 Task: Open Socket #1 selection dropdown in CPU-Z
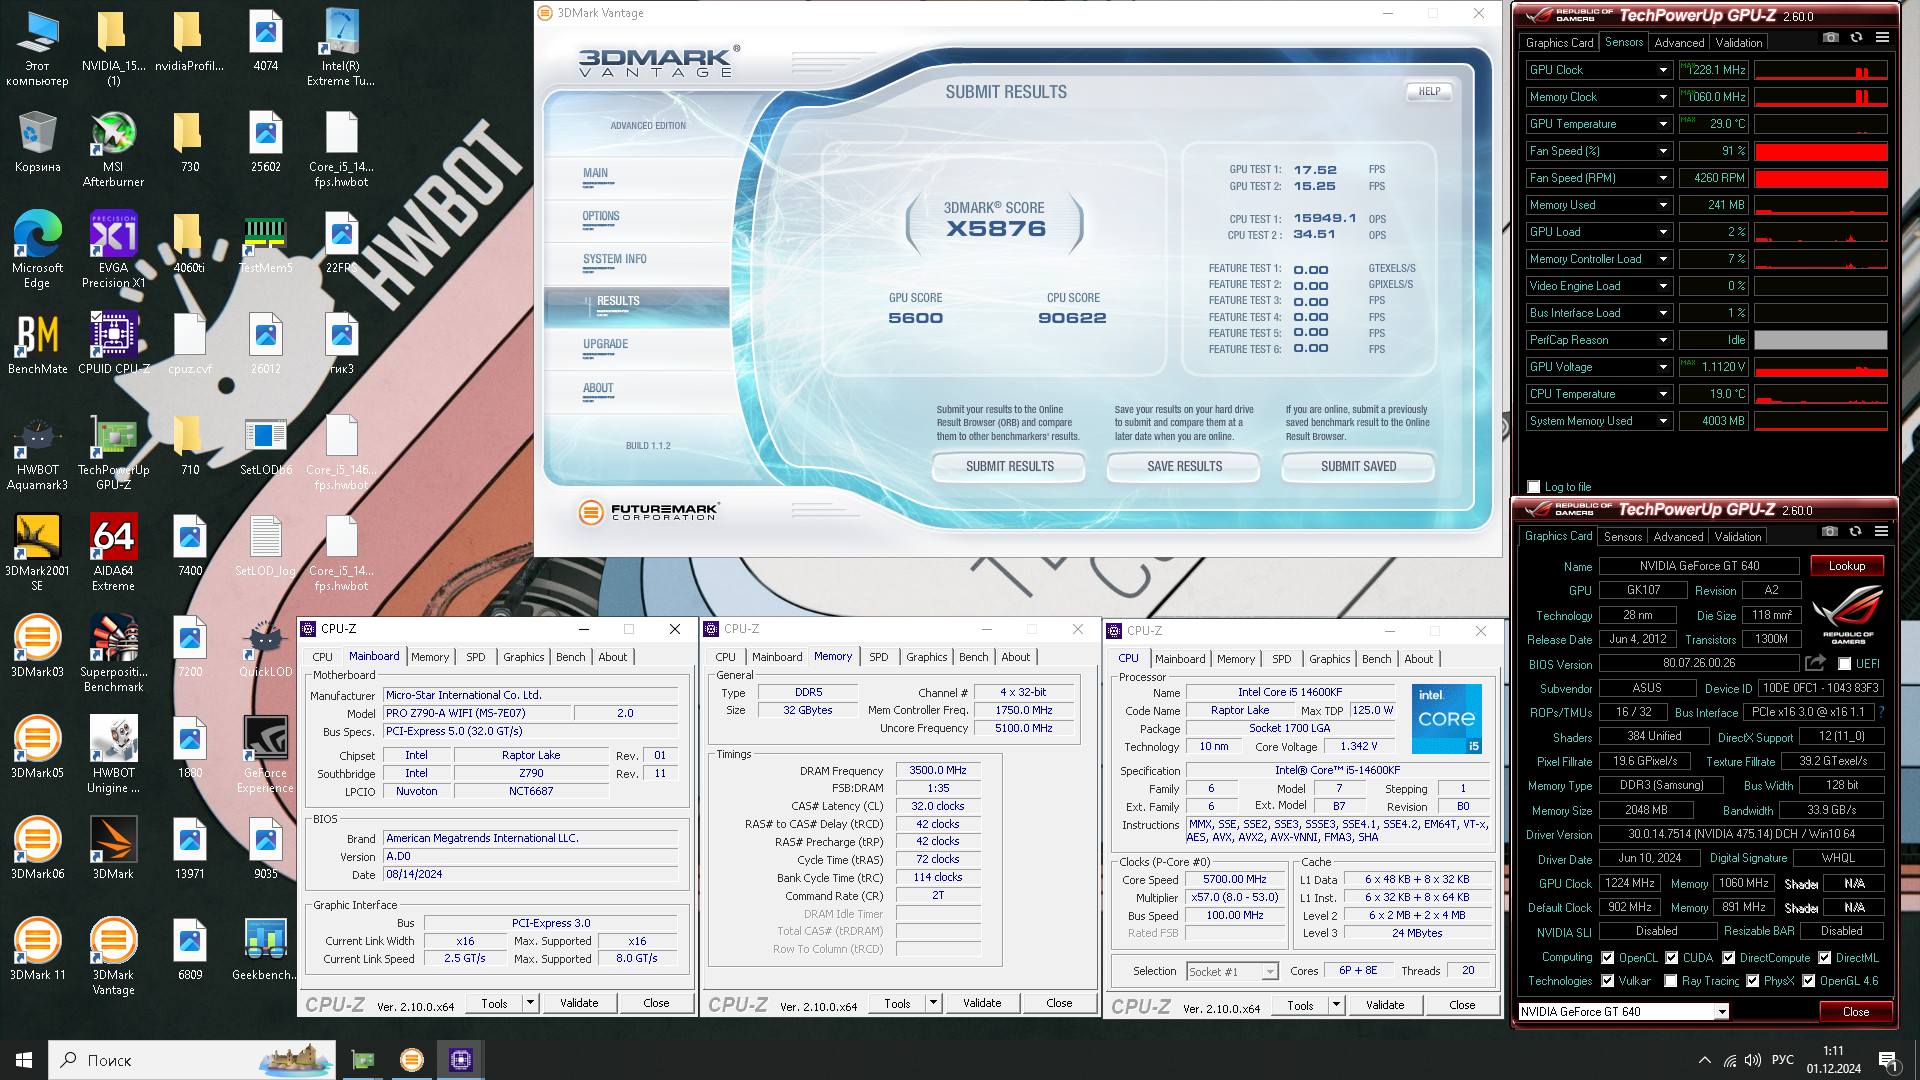pyautogui.click(x=1269, y=972)
